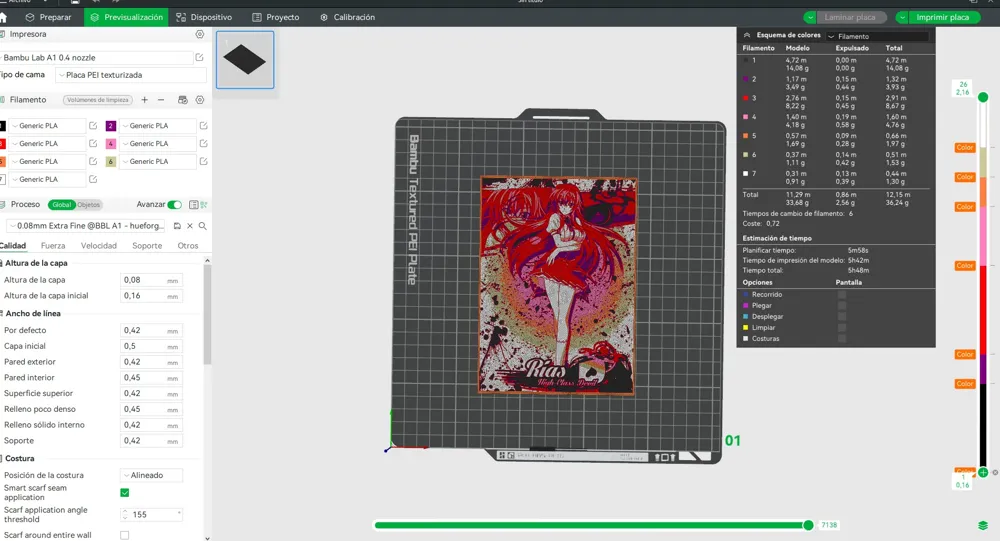Uncheck Smart scarf seam application
Image resolution: width=1000 pixels, height=541 pixels.
(x=125, y=493)
